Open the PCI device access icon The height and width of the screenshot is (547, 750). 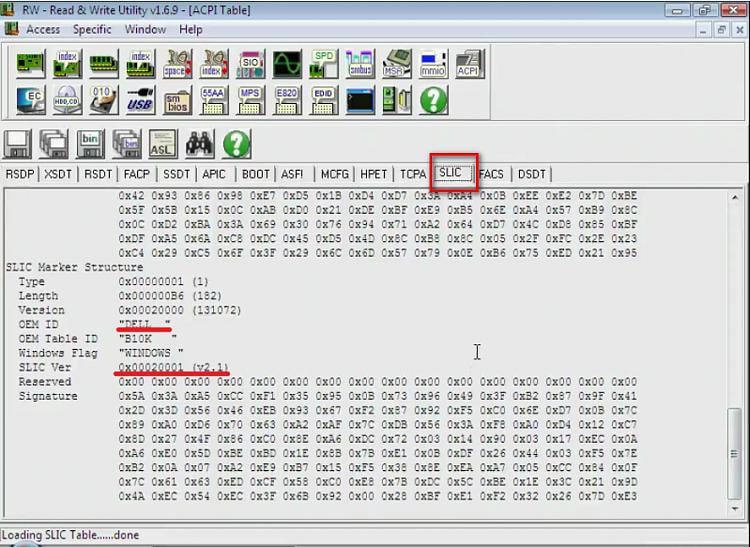[31, 64]
